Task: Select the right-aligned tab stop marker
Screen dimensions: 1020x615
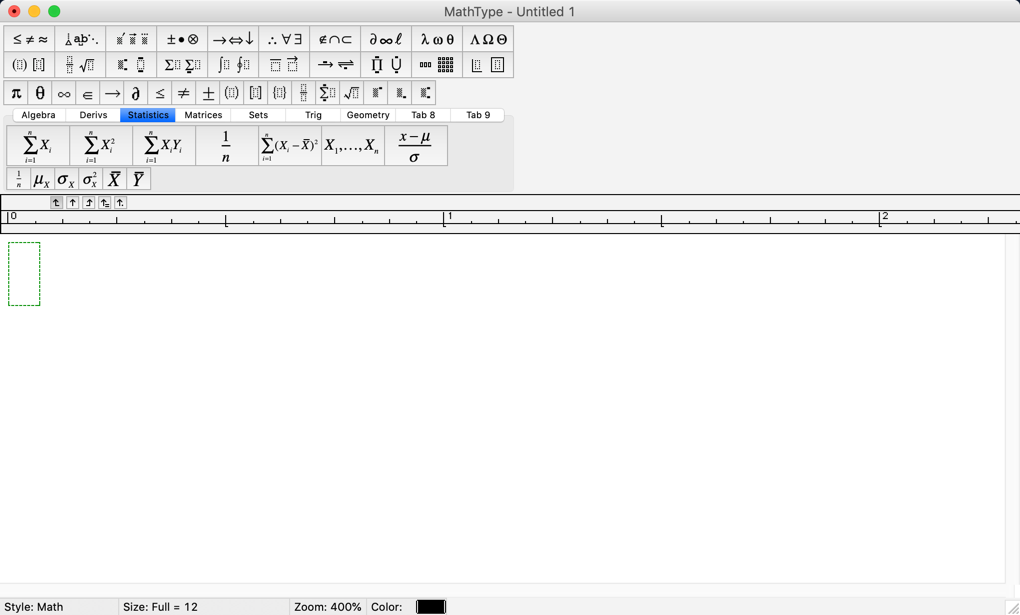Action: coord(87,202)
